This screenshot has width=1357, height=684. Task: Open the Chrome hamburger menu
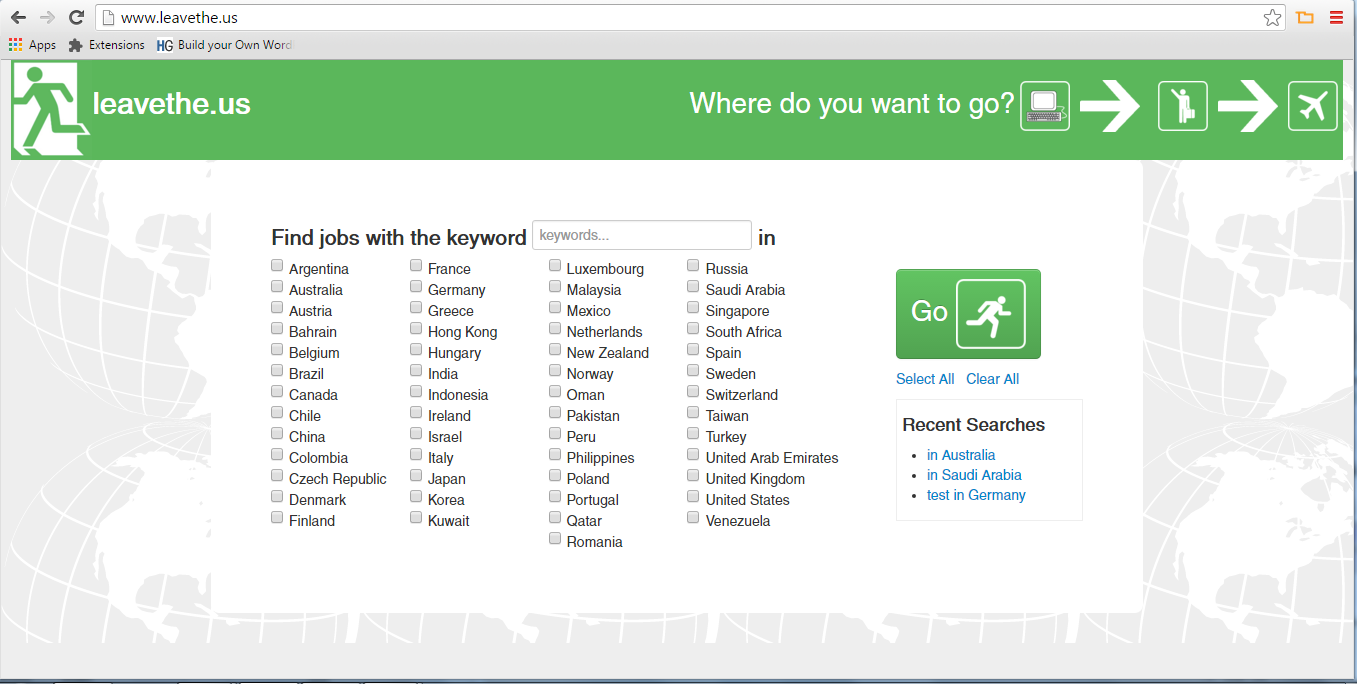[1336, 17]
